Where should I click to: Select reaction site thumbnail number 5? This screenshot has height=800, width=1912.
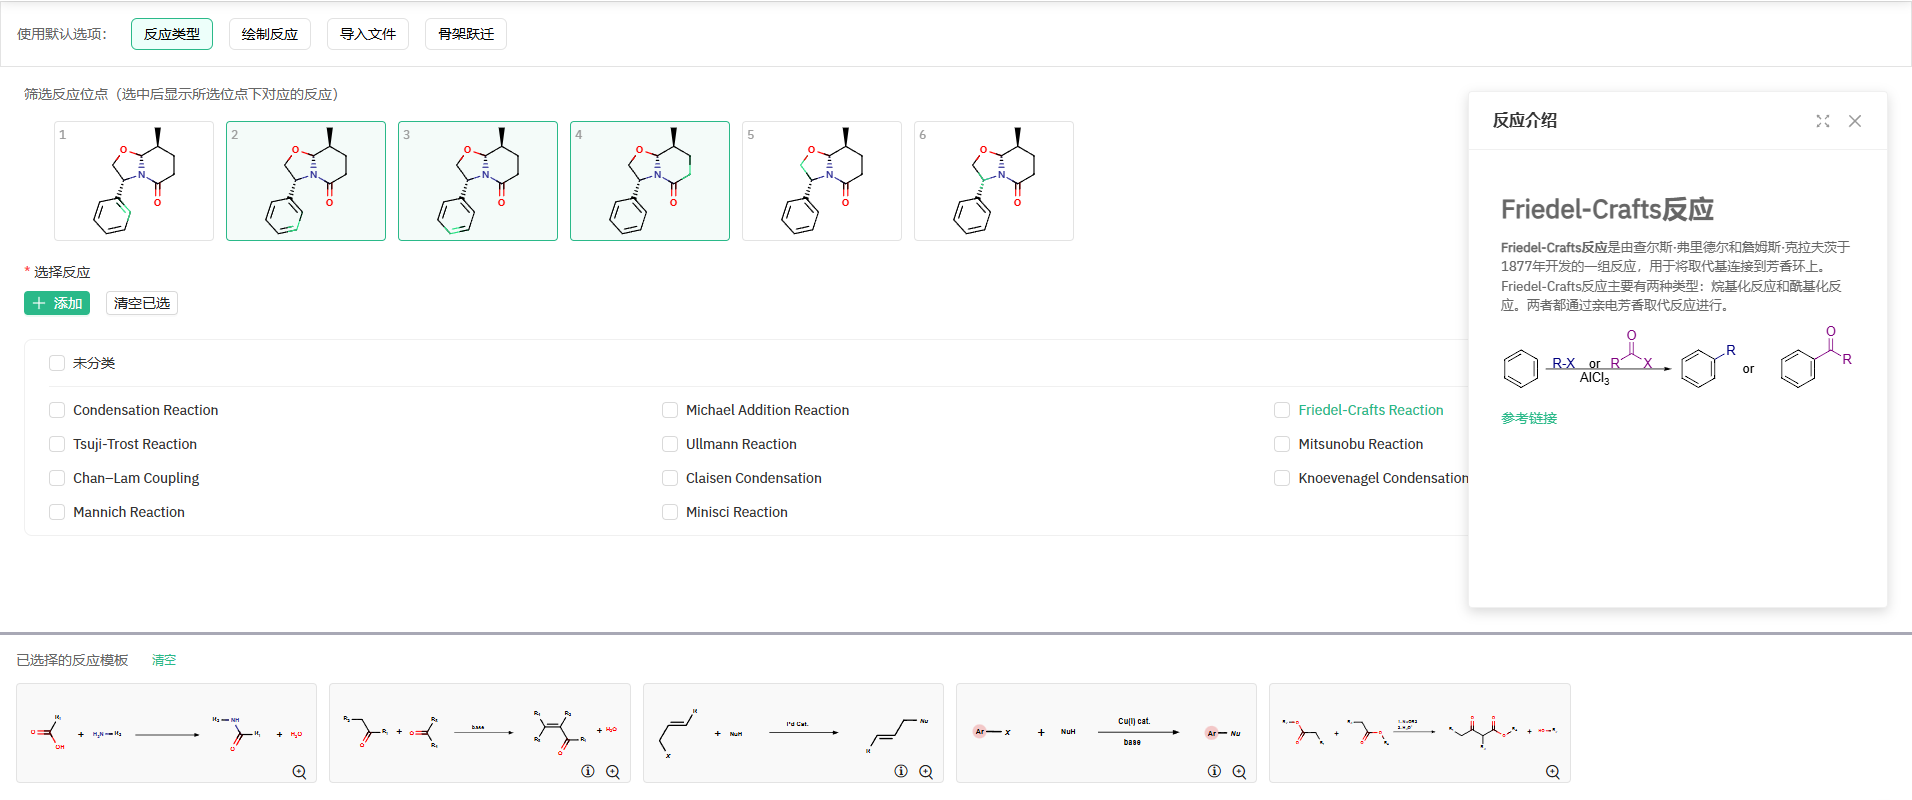click(822, 181)
